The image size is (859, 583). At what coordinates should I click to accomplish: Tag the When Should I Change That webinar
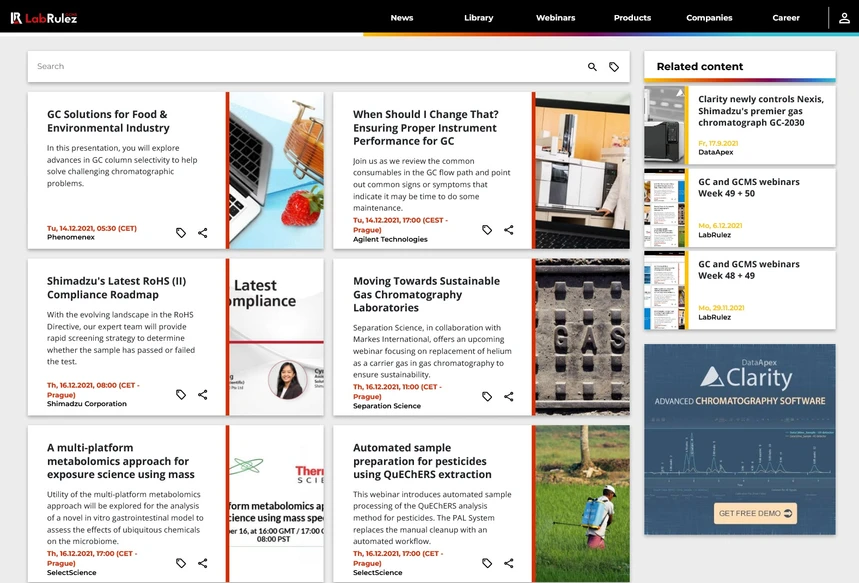(x=487, y=230)
